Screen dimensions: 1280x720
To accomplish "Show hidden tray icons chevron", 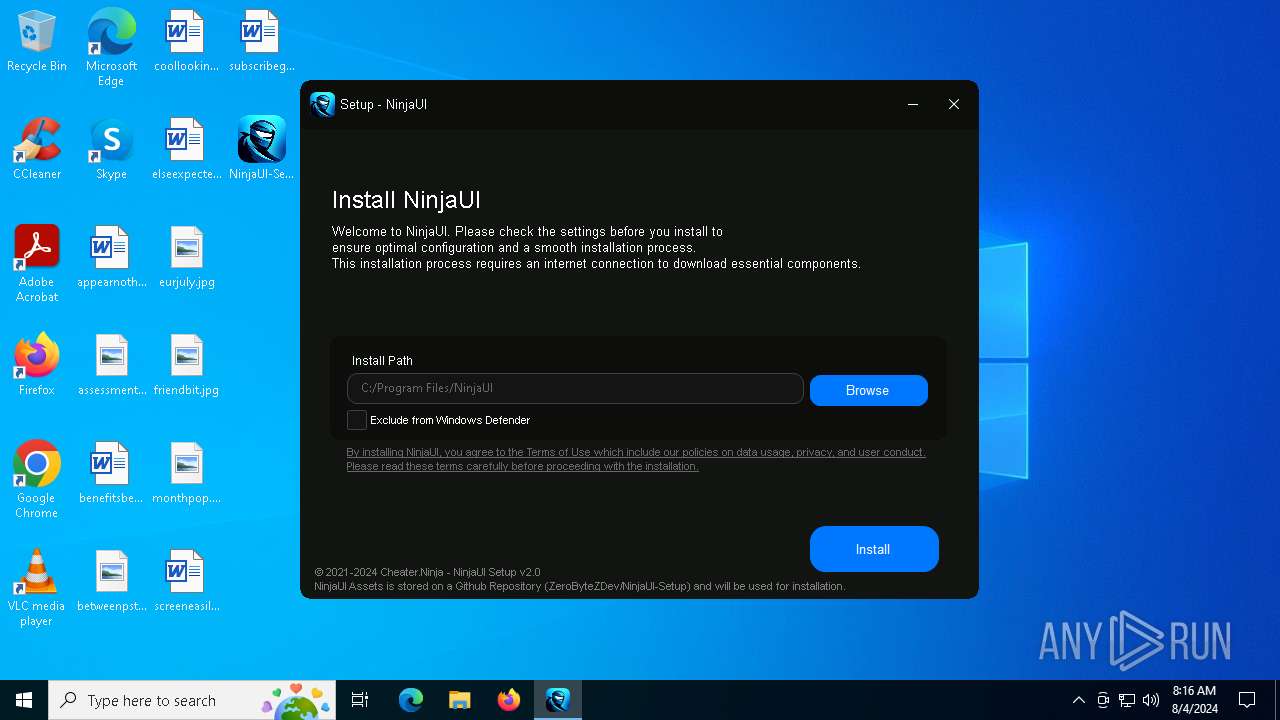I will coord(1078,700).
